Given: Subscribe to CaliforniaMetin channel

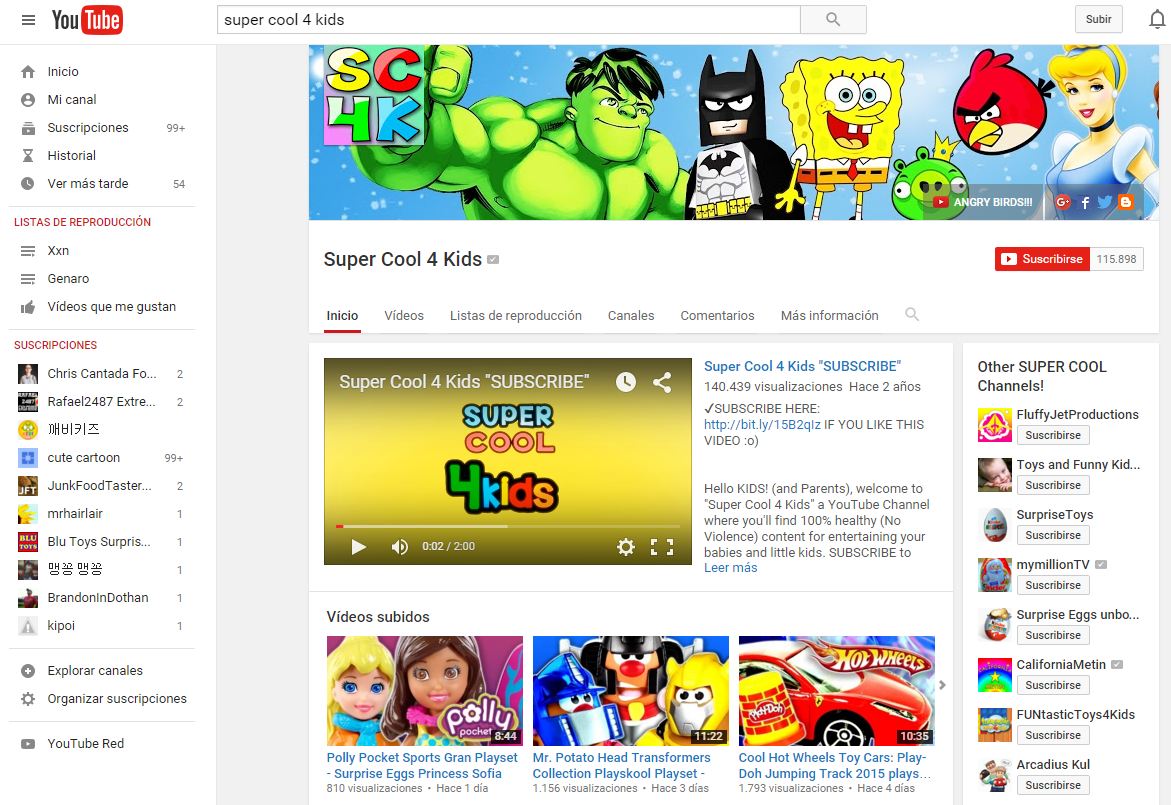Looking at the screenshot, I should coord(1053,686).
